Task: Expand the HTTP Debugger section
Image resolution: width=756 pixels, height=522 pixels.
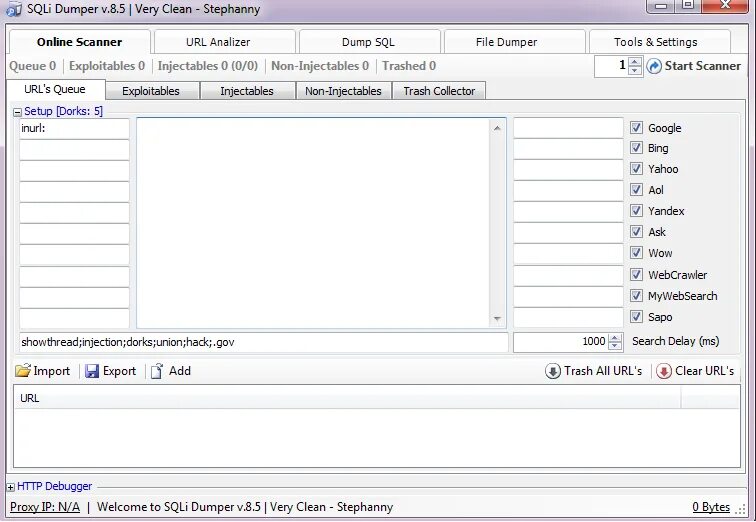Action: [11, 487]
